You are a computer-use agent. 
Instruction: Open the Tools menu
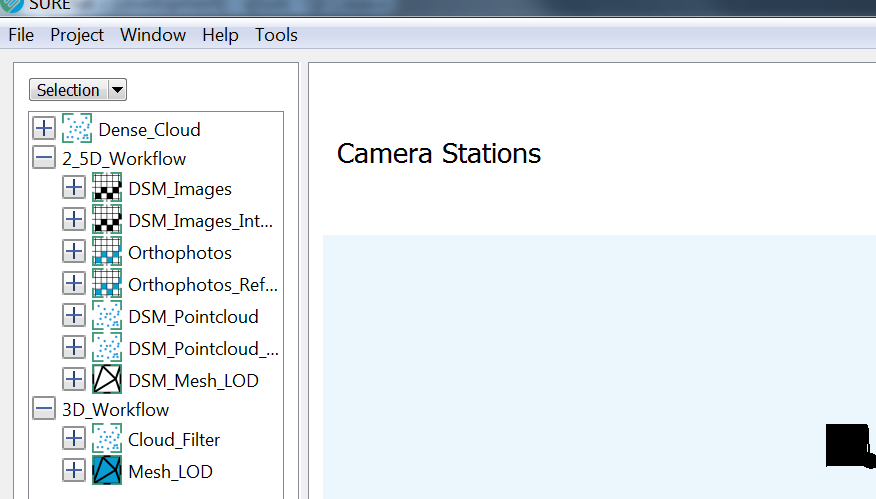click(x=276, y=35)
